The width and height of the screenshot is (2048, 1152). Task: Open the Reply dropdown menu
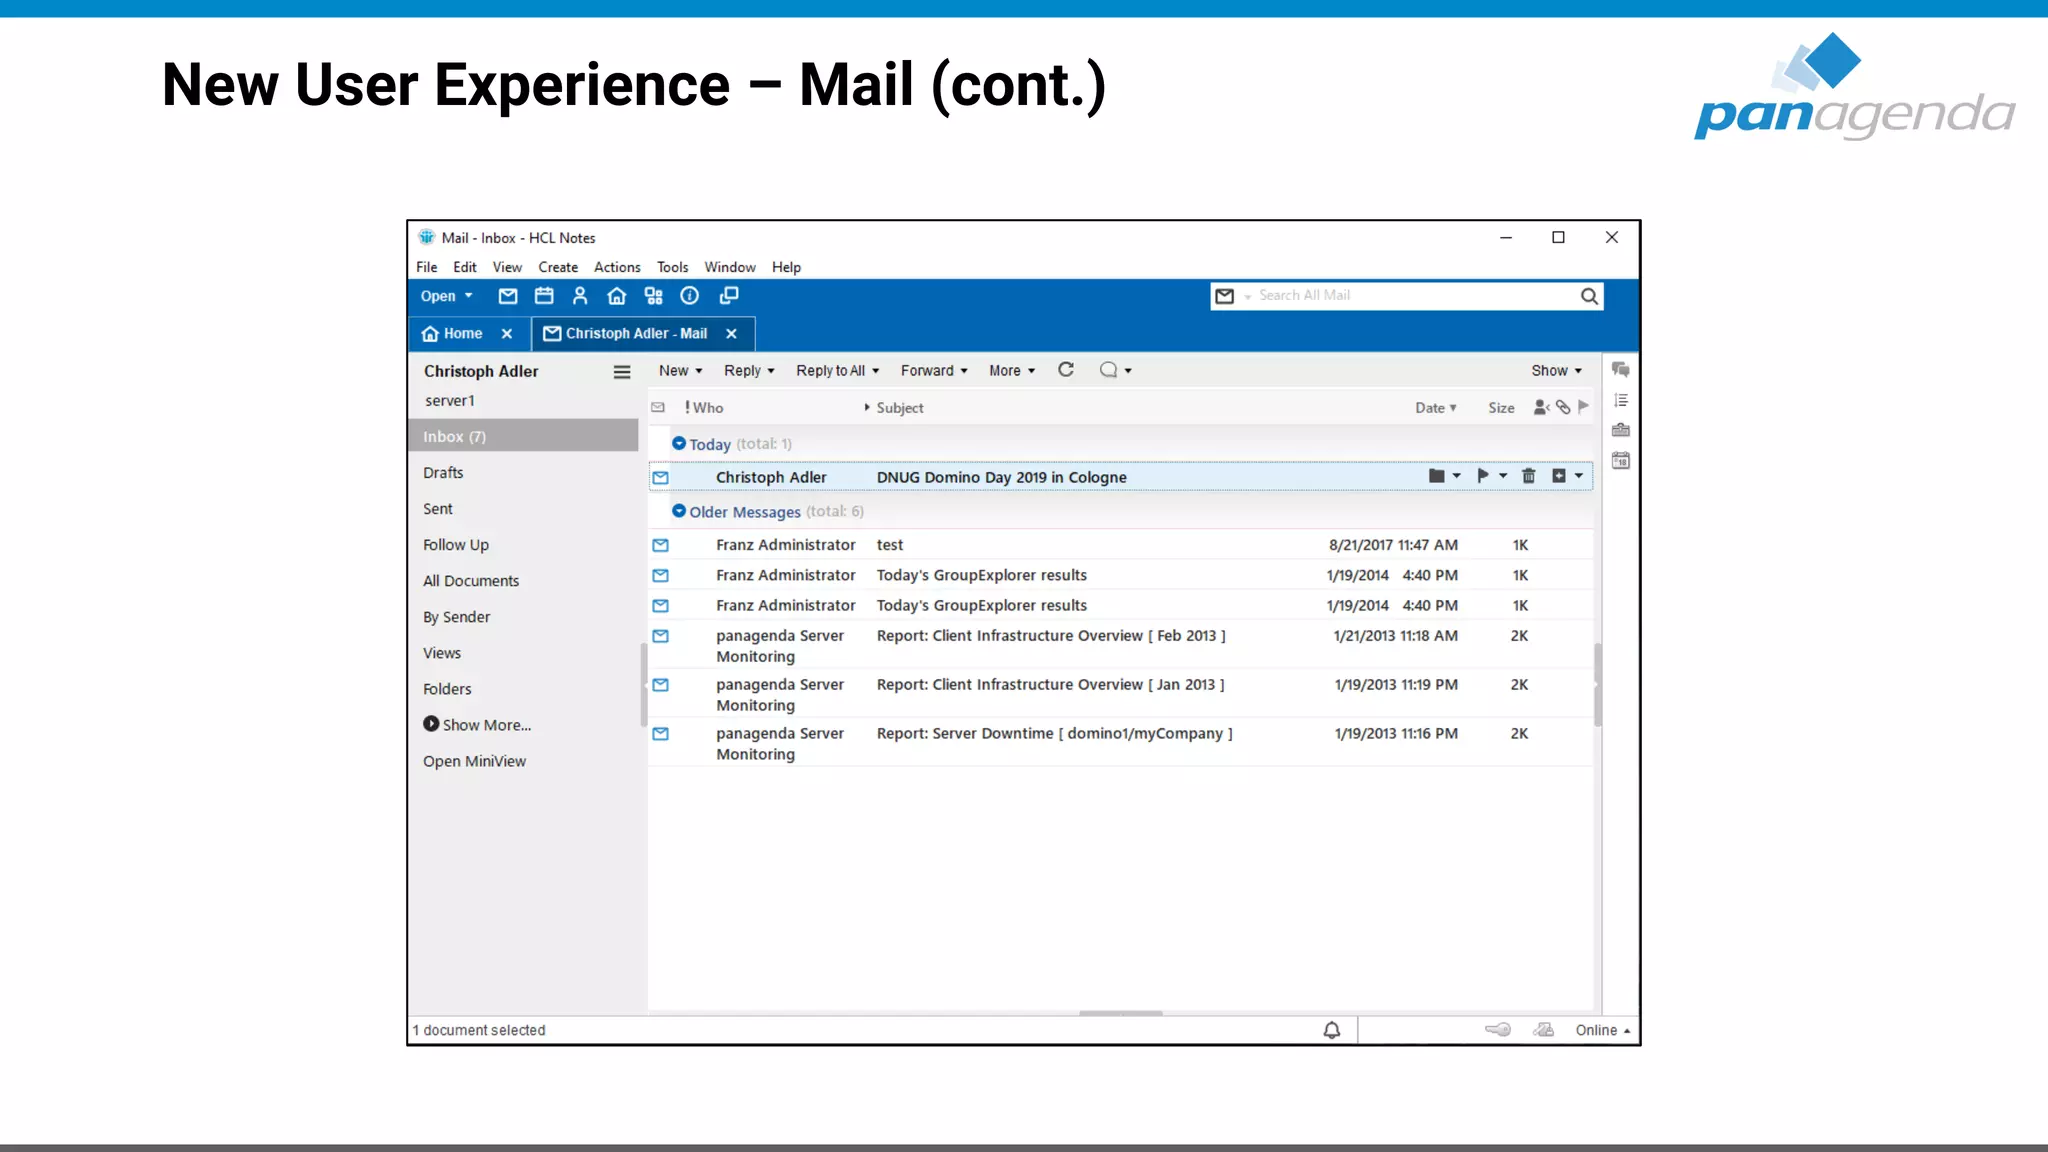(x=749, y=370)
